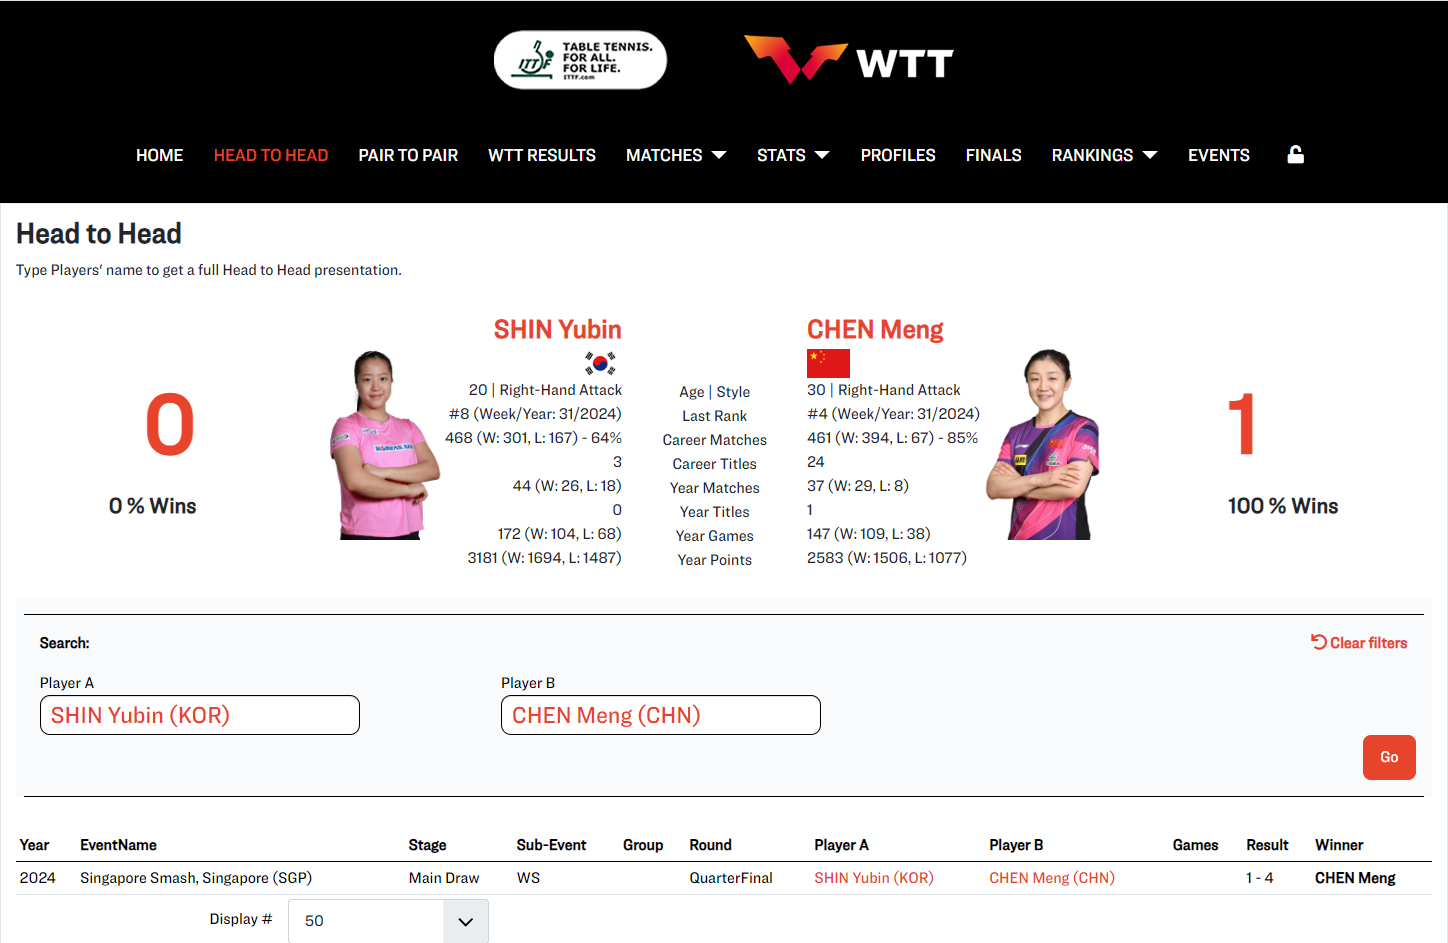Open the FINALS page

[993, 155]
